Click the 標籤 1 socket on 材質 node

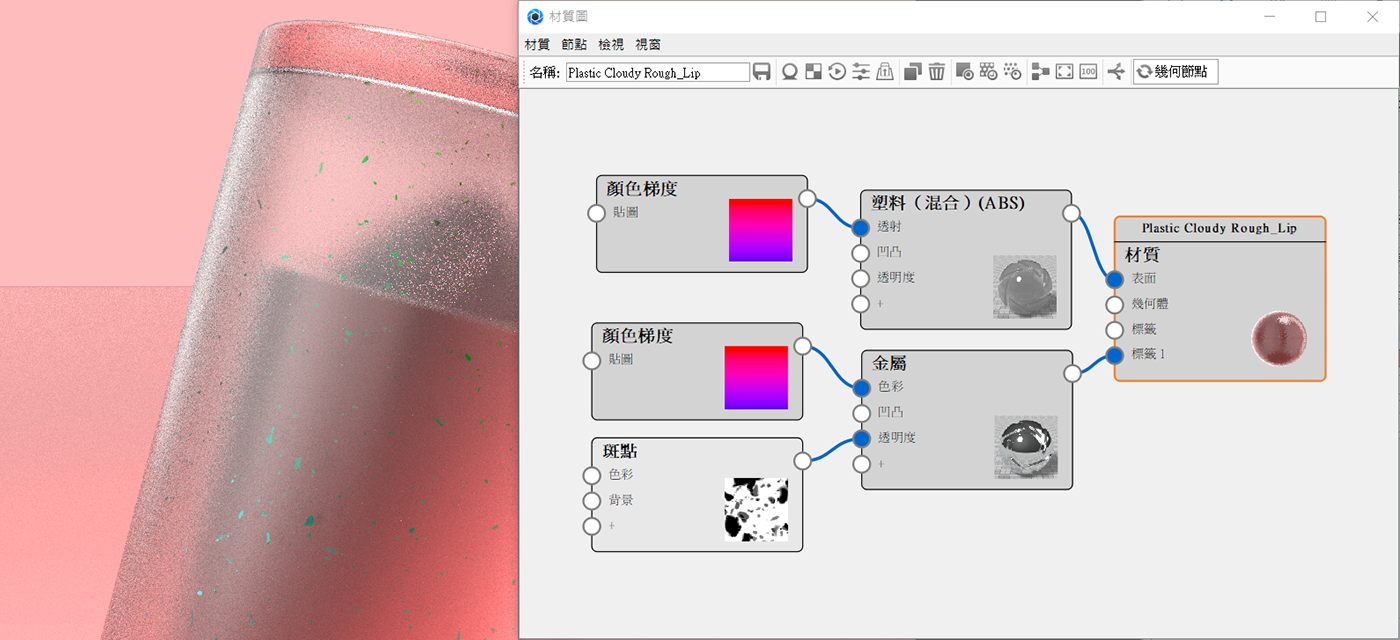pos(1115,355)
